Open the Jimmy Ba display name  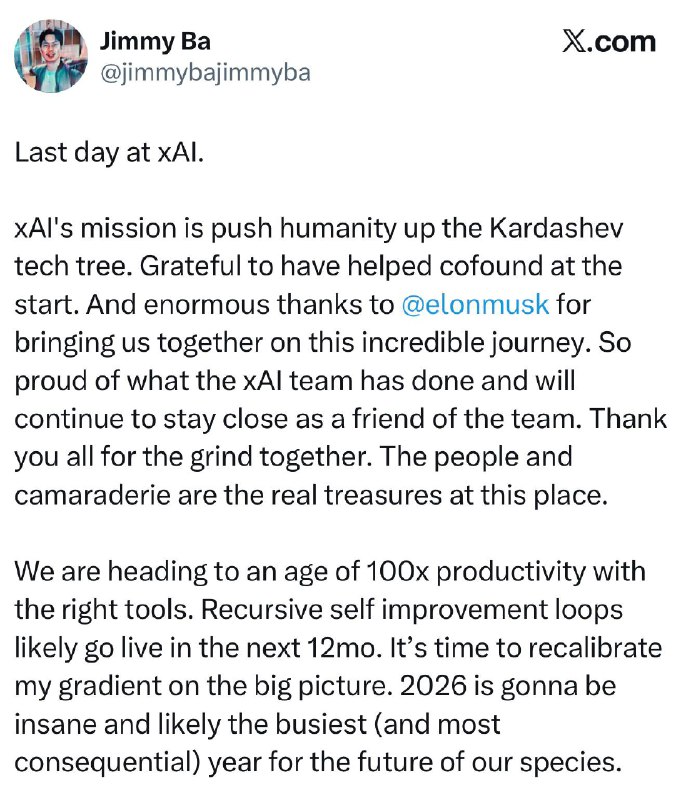tap(155, 41)
